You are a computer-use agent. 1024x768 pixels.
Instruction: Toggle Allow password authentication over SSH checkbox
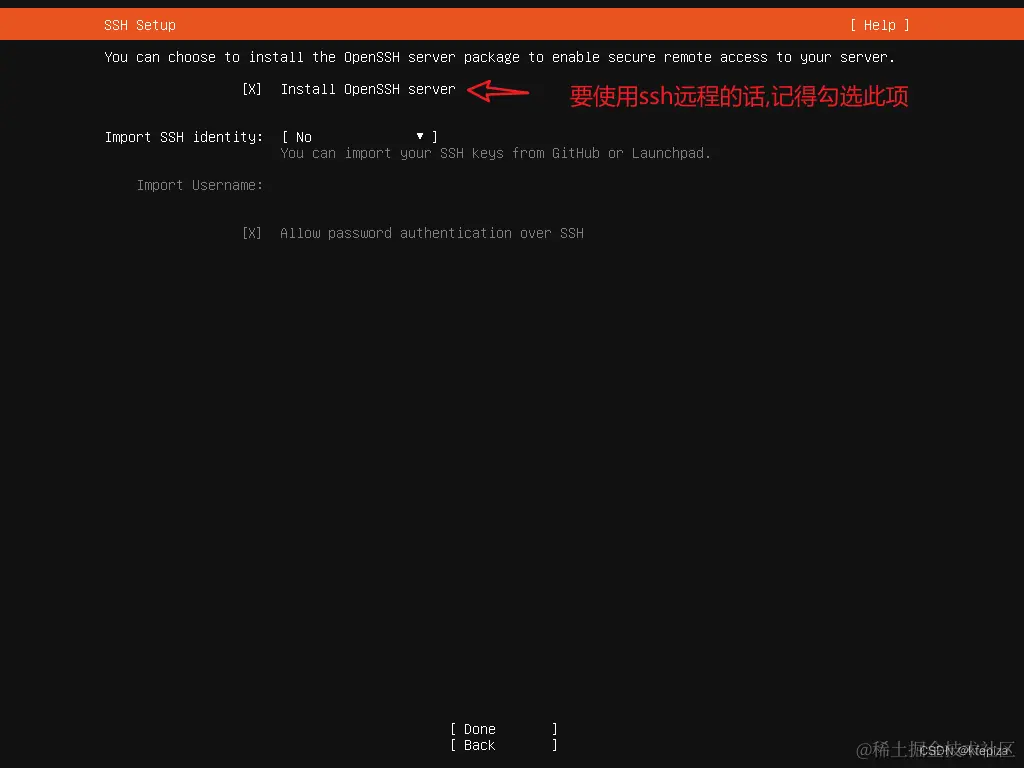point(251,233)
